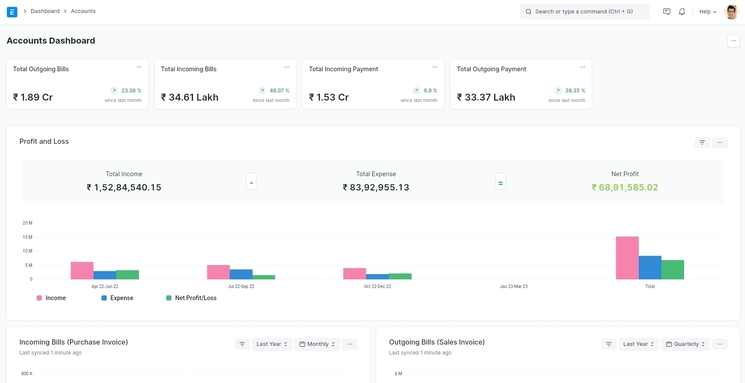Open Profit and Loss chart ellipsis menu

point(720,143)
